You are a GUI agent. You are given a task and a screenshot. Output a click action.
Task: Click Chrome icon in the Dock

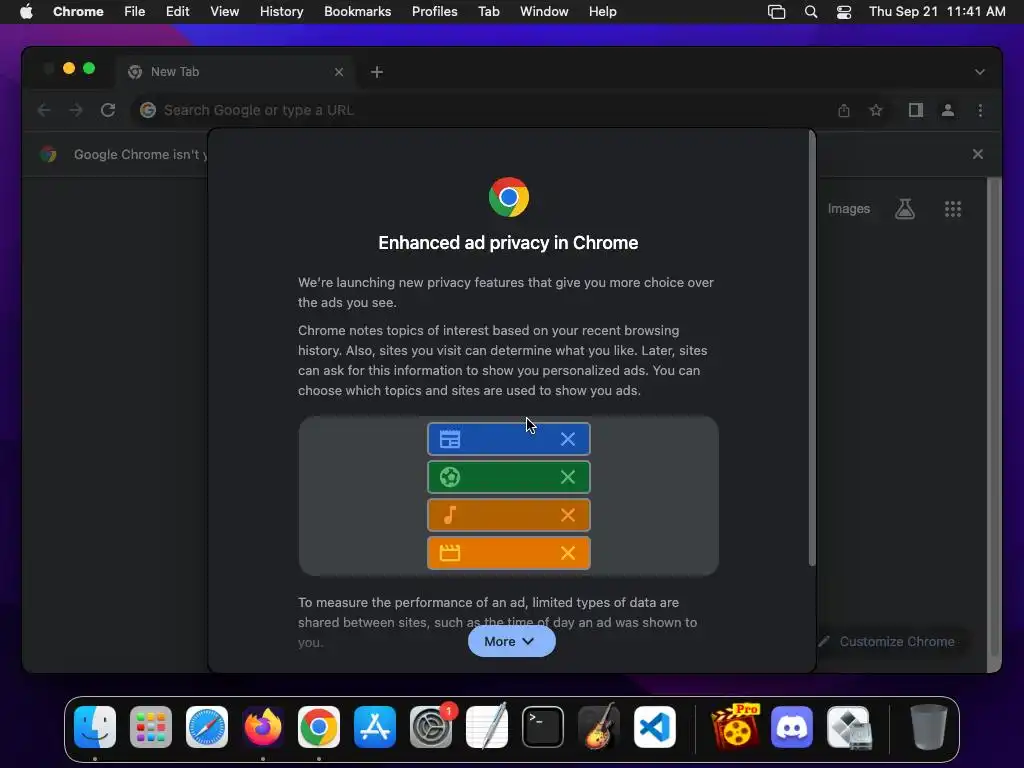[x=319, y=727]
